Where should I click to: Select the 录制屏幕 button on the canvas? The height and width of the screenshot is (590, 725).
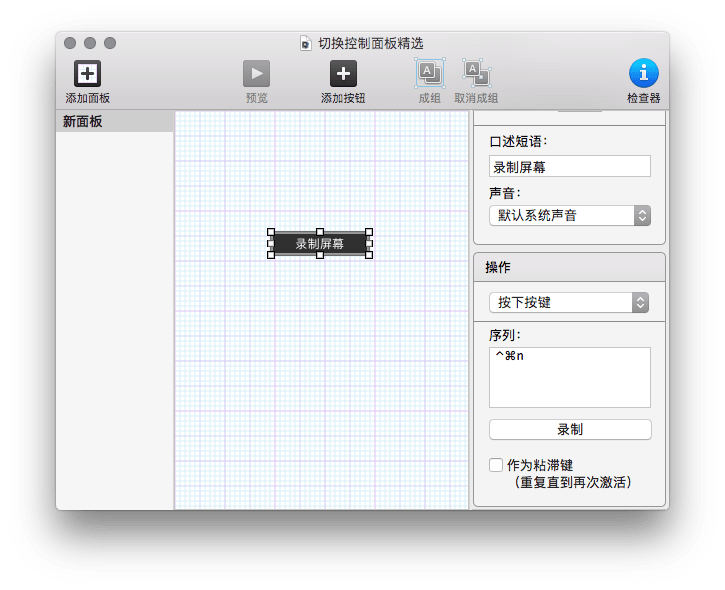click(320, 244)
